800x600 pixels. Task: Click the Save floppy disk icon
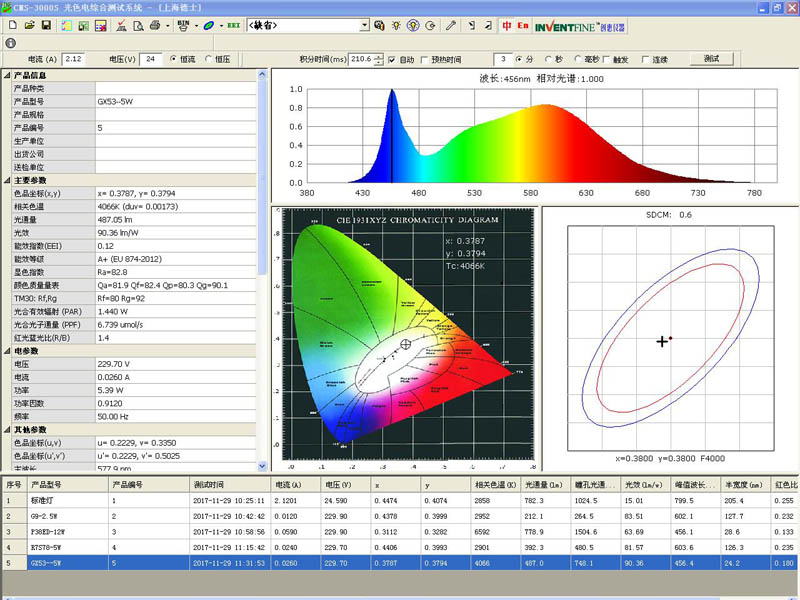(47, 25)
